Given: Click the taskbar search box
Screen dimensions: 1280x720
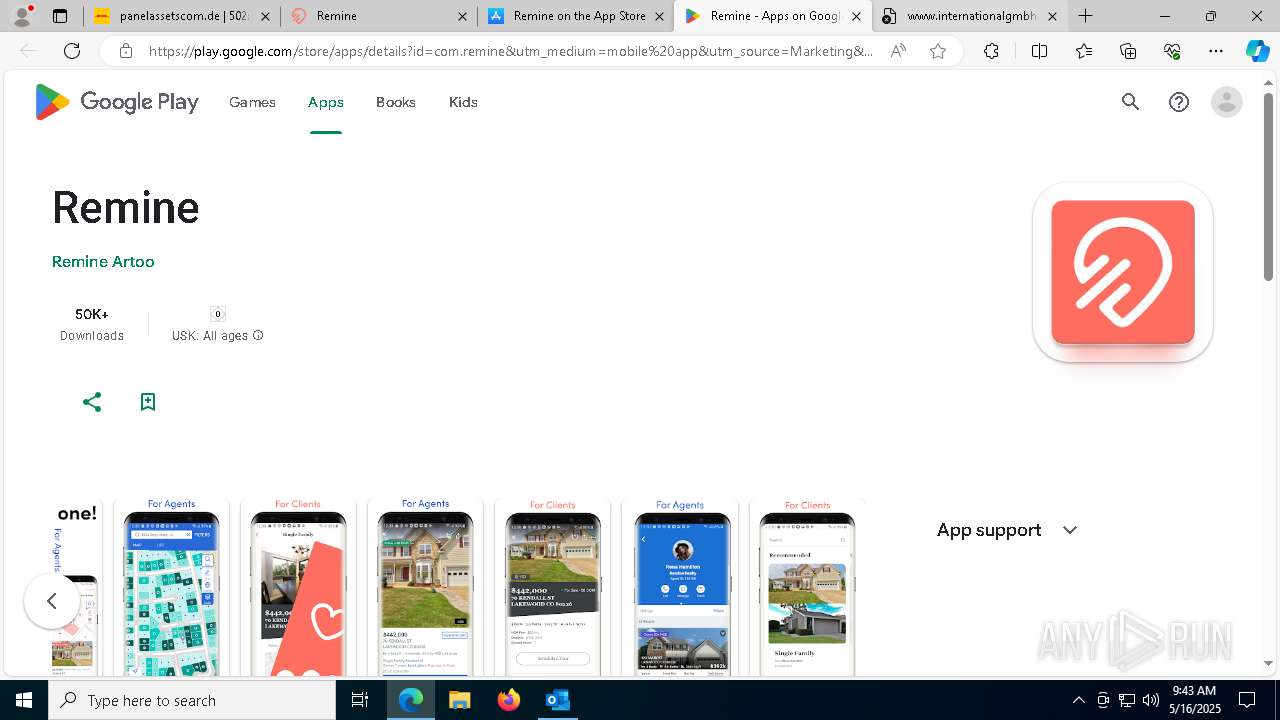Looking at the screenshot, I should point(192,700).
